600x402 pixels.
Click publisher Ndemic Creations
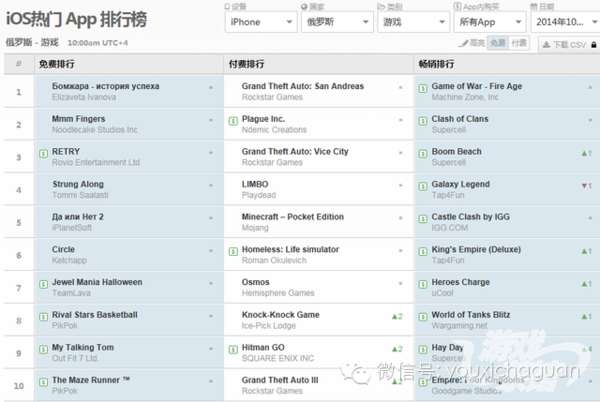(x=274, y=130)
